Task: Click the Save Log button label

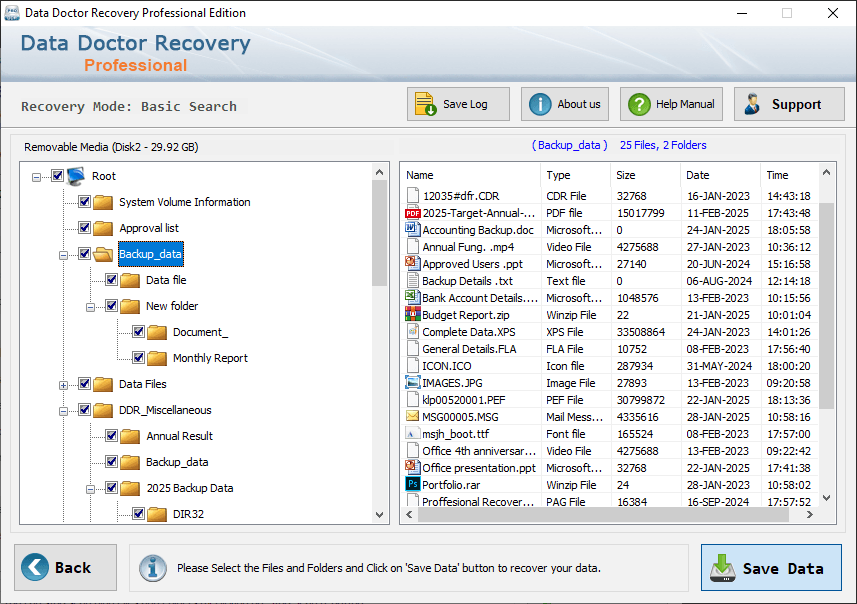Action: [x=465, y=104]
